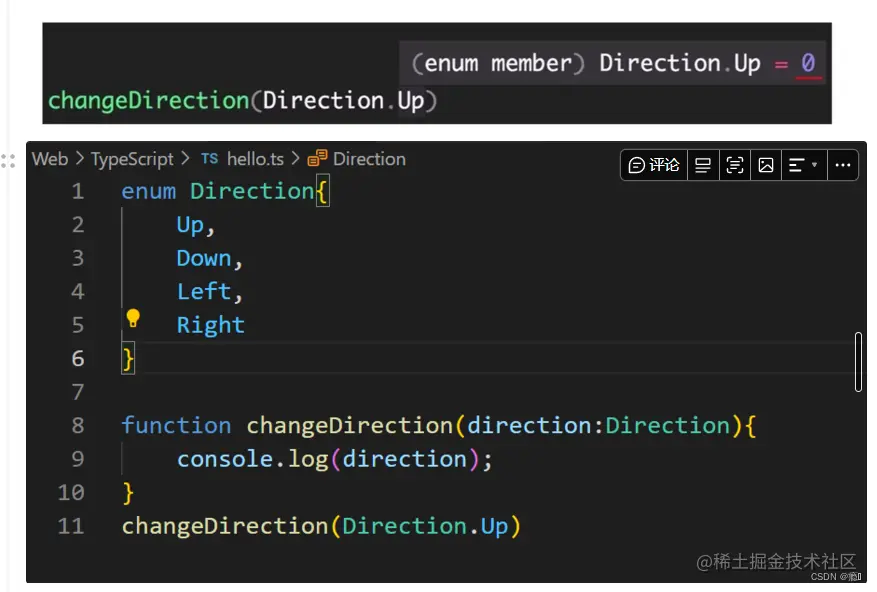The image size is (877, 592).
Task: Click the left-align lines icon
Action: click(796, 165)
